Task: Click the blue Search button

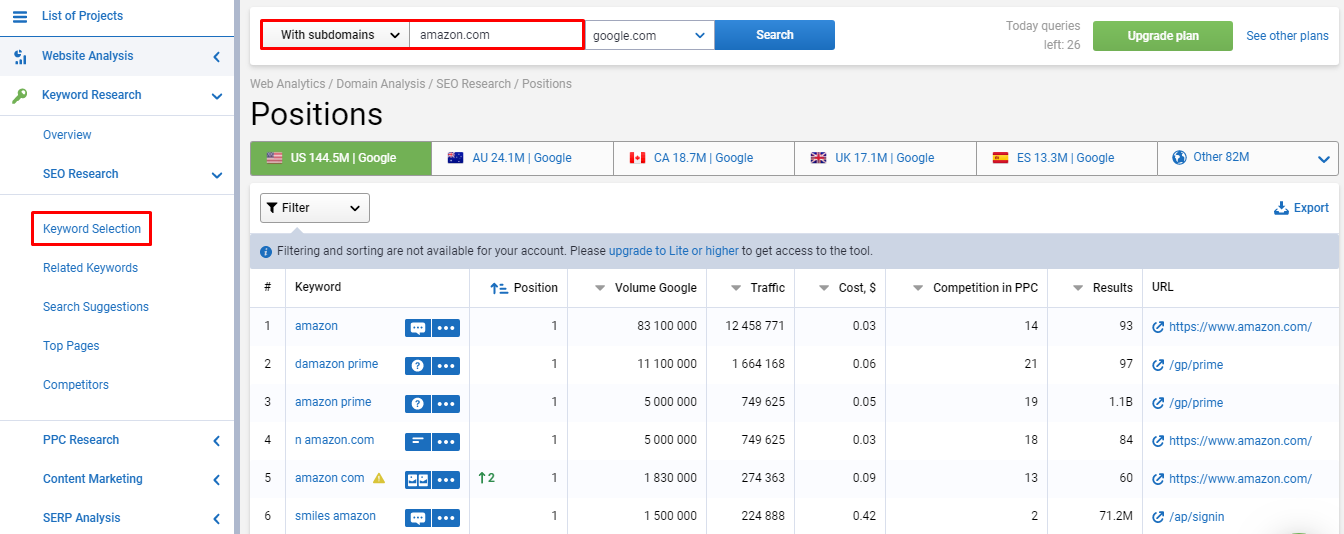Action: (775, 35)
